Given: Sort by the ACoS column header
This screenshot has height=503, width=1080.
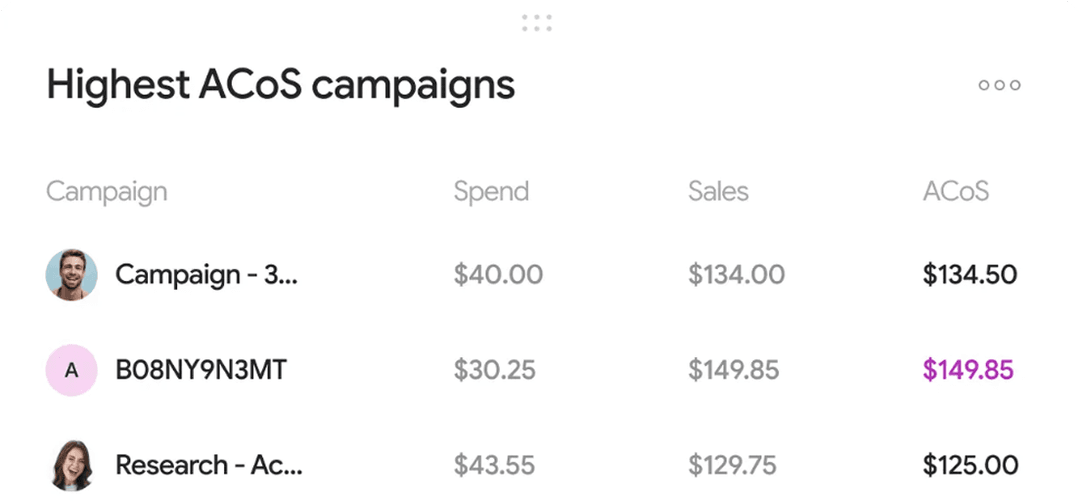Looking at the screenshot, I should click(955, 191).
